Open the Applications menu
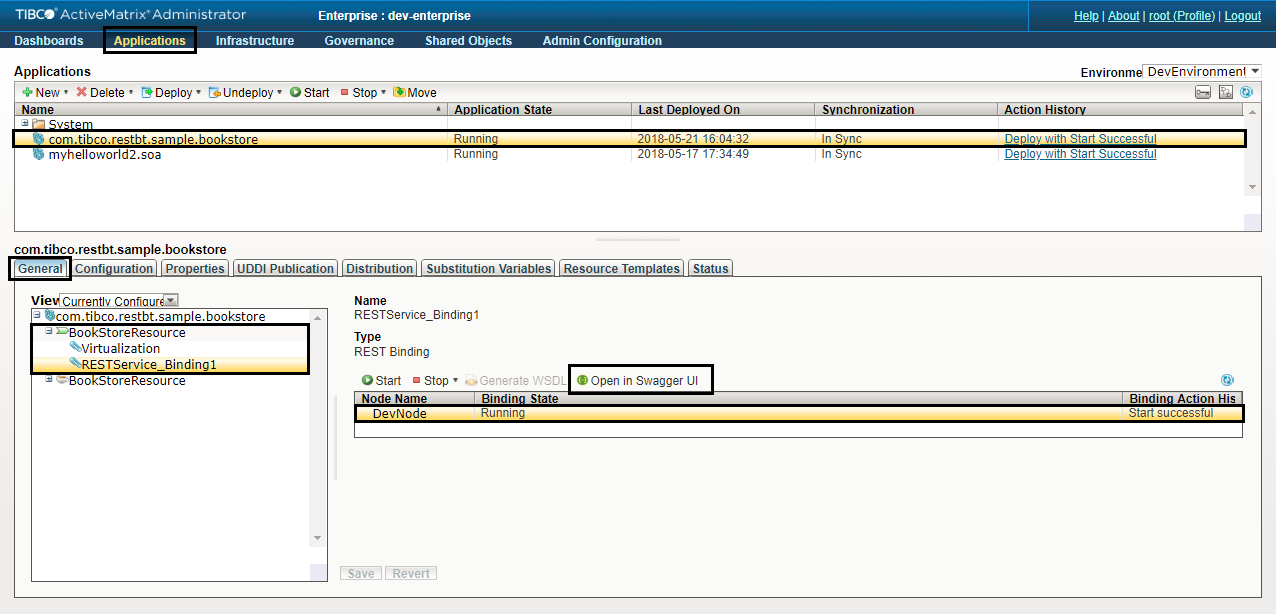The width and height of the screenshot is (1276, 614). (x=150, y=41)
